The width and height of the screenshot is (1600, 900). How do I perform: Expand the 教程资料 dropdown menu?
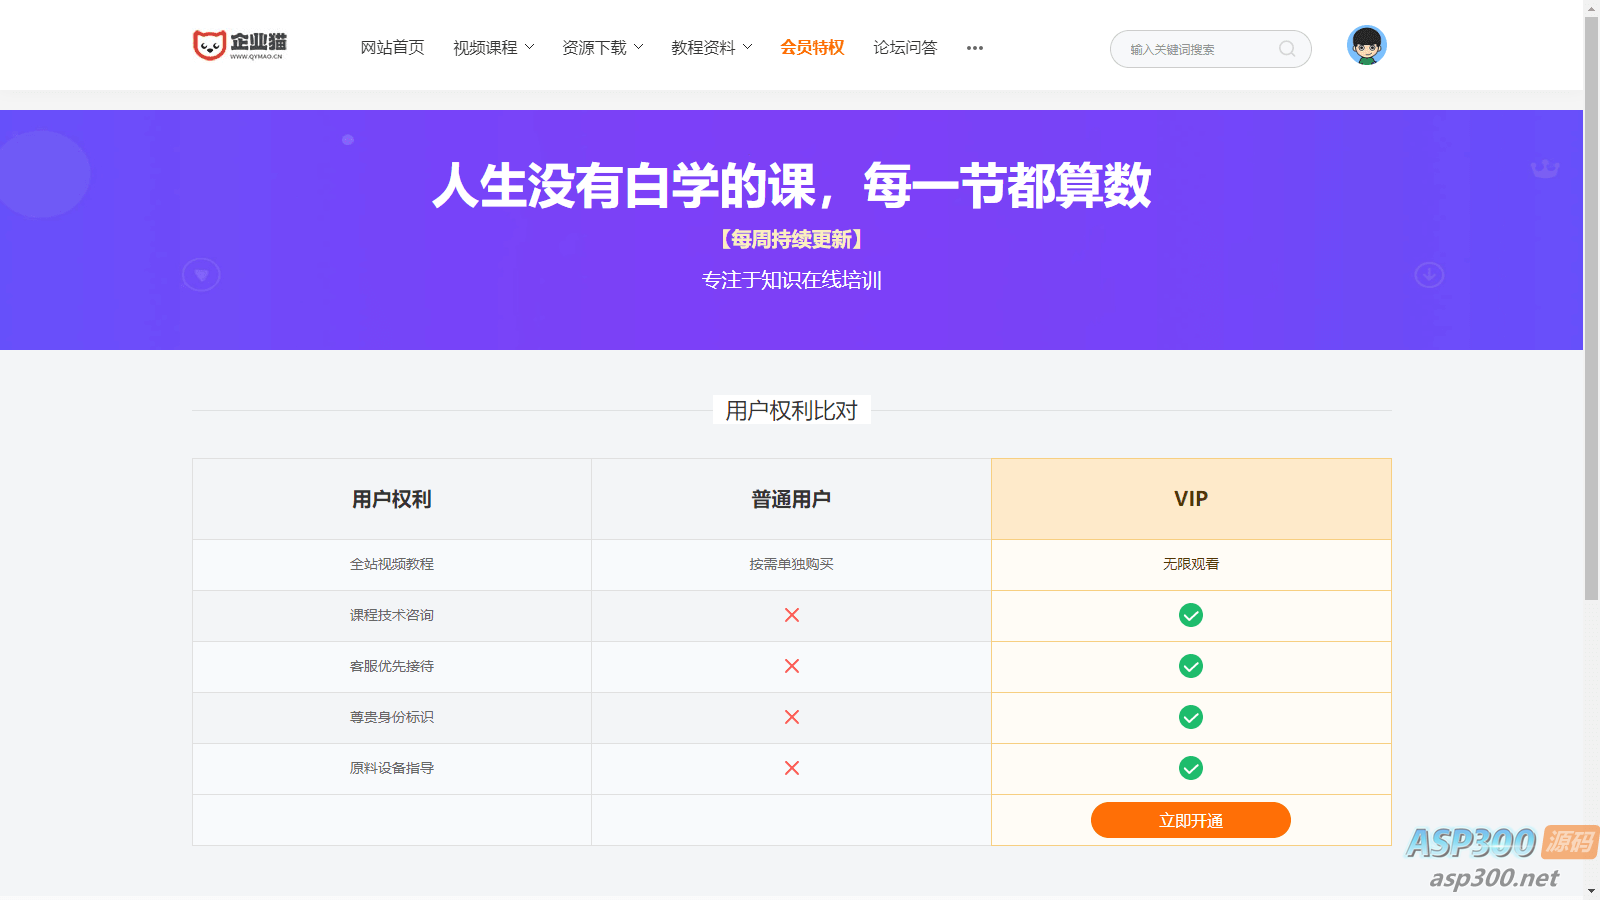point(712,48)
